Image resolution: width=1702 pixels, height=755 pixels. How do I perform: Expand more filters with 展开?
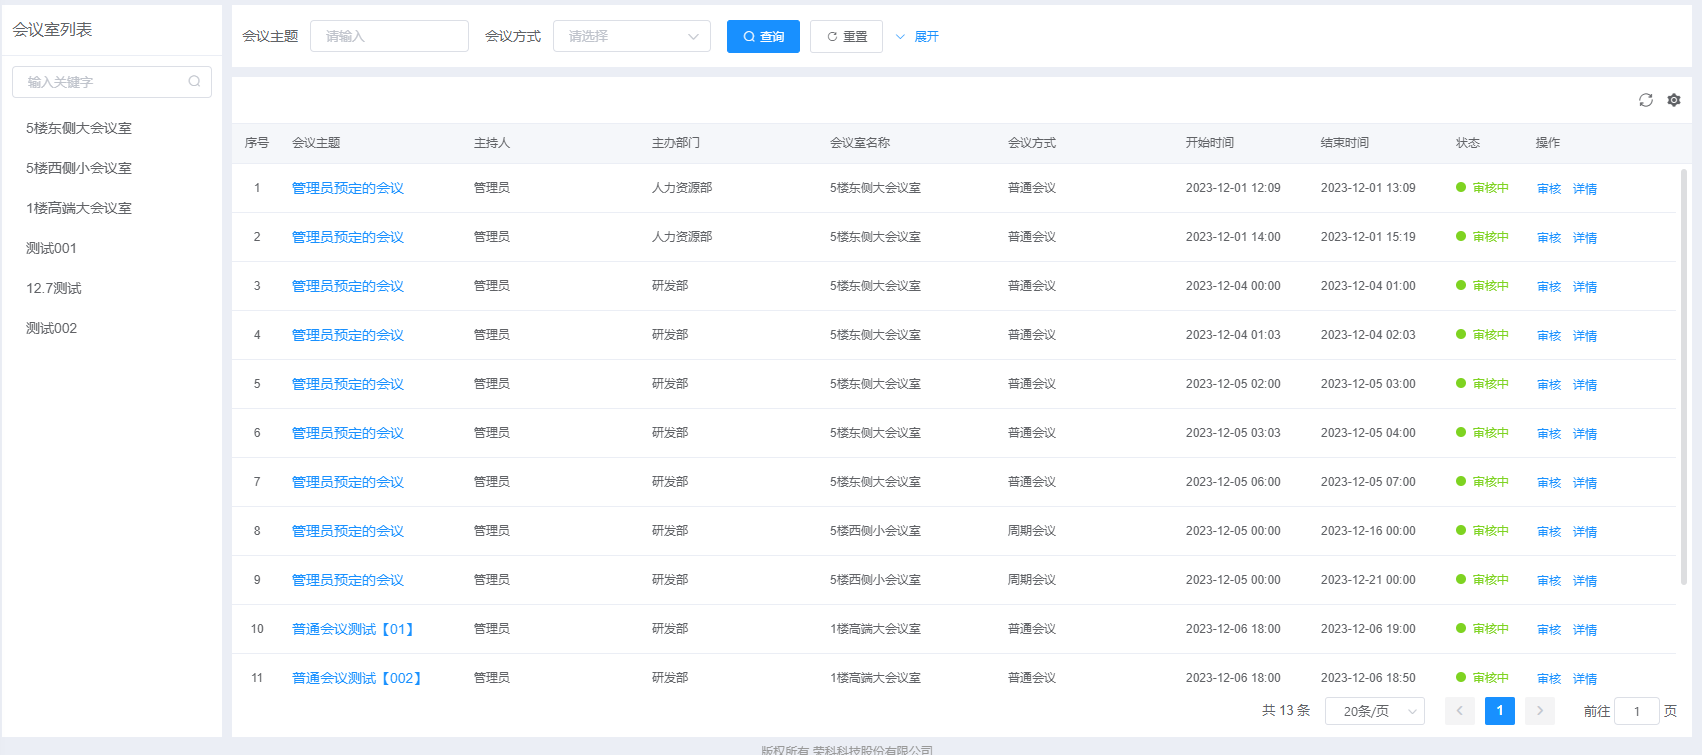point(917,36)
